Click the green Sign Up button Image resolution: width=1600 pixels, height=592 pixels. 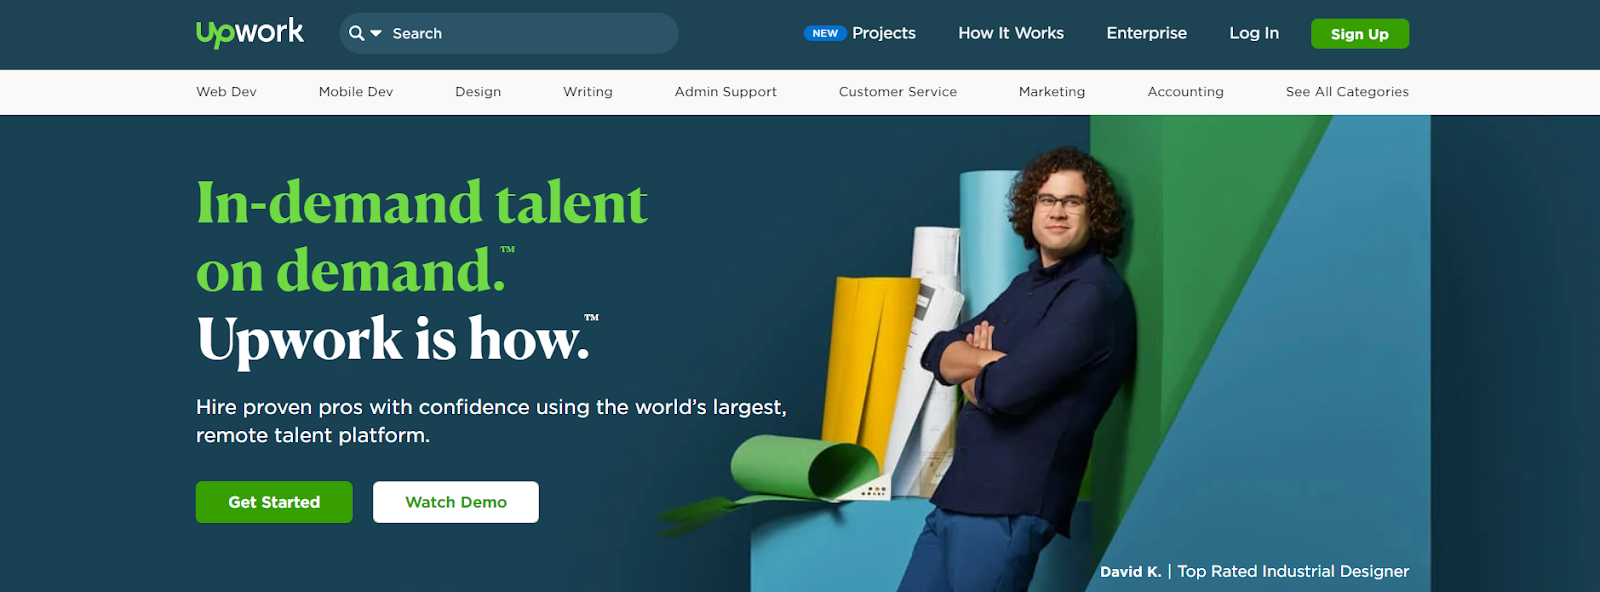click(1359, 34)
